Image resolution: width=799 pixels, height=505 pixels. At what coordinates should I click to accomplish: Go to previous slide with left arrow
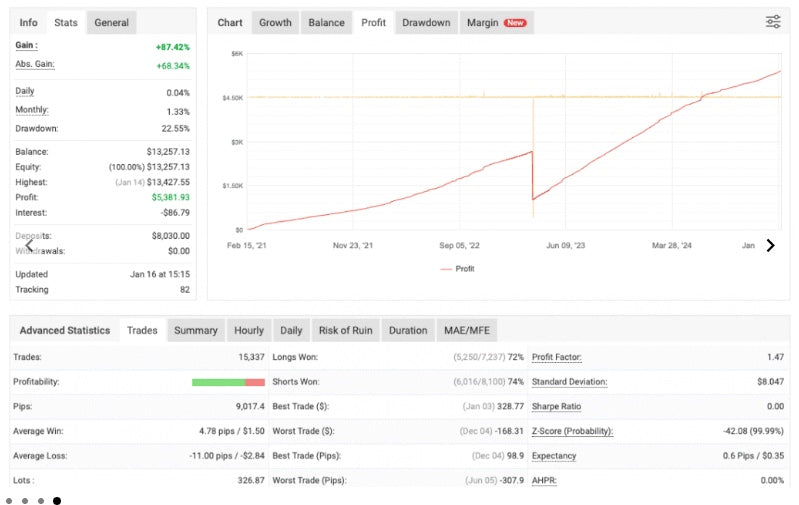[30, 245]
